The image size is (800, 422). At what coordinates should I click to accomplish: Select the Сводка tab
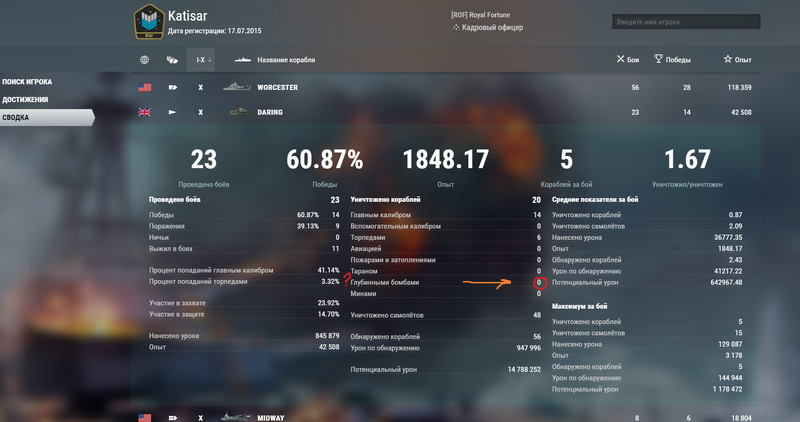point(47,117)
